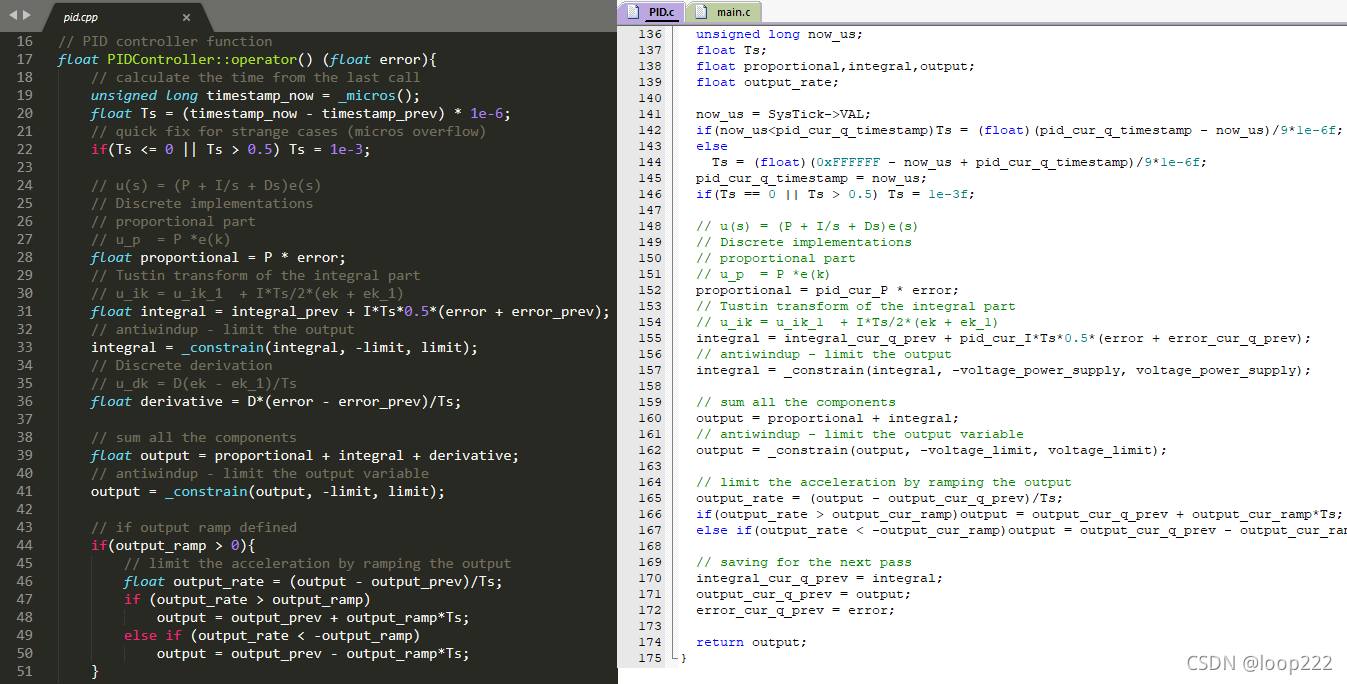Click the 'micros overflow' quick fix comment

288,131
